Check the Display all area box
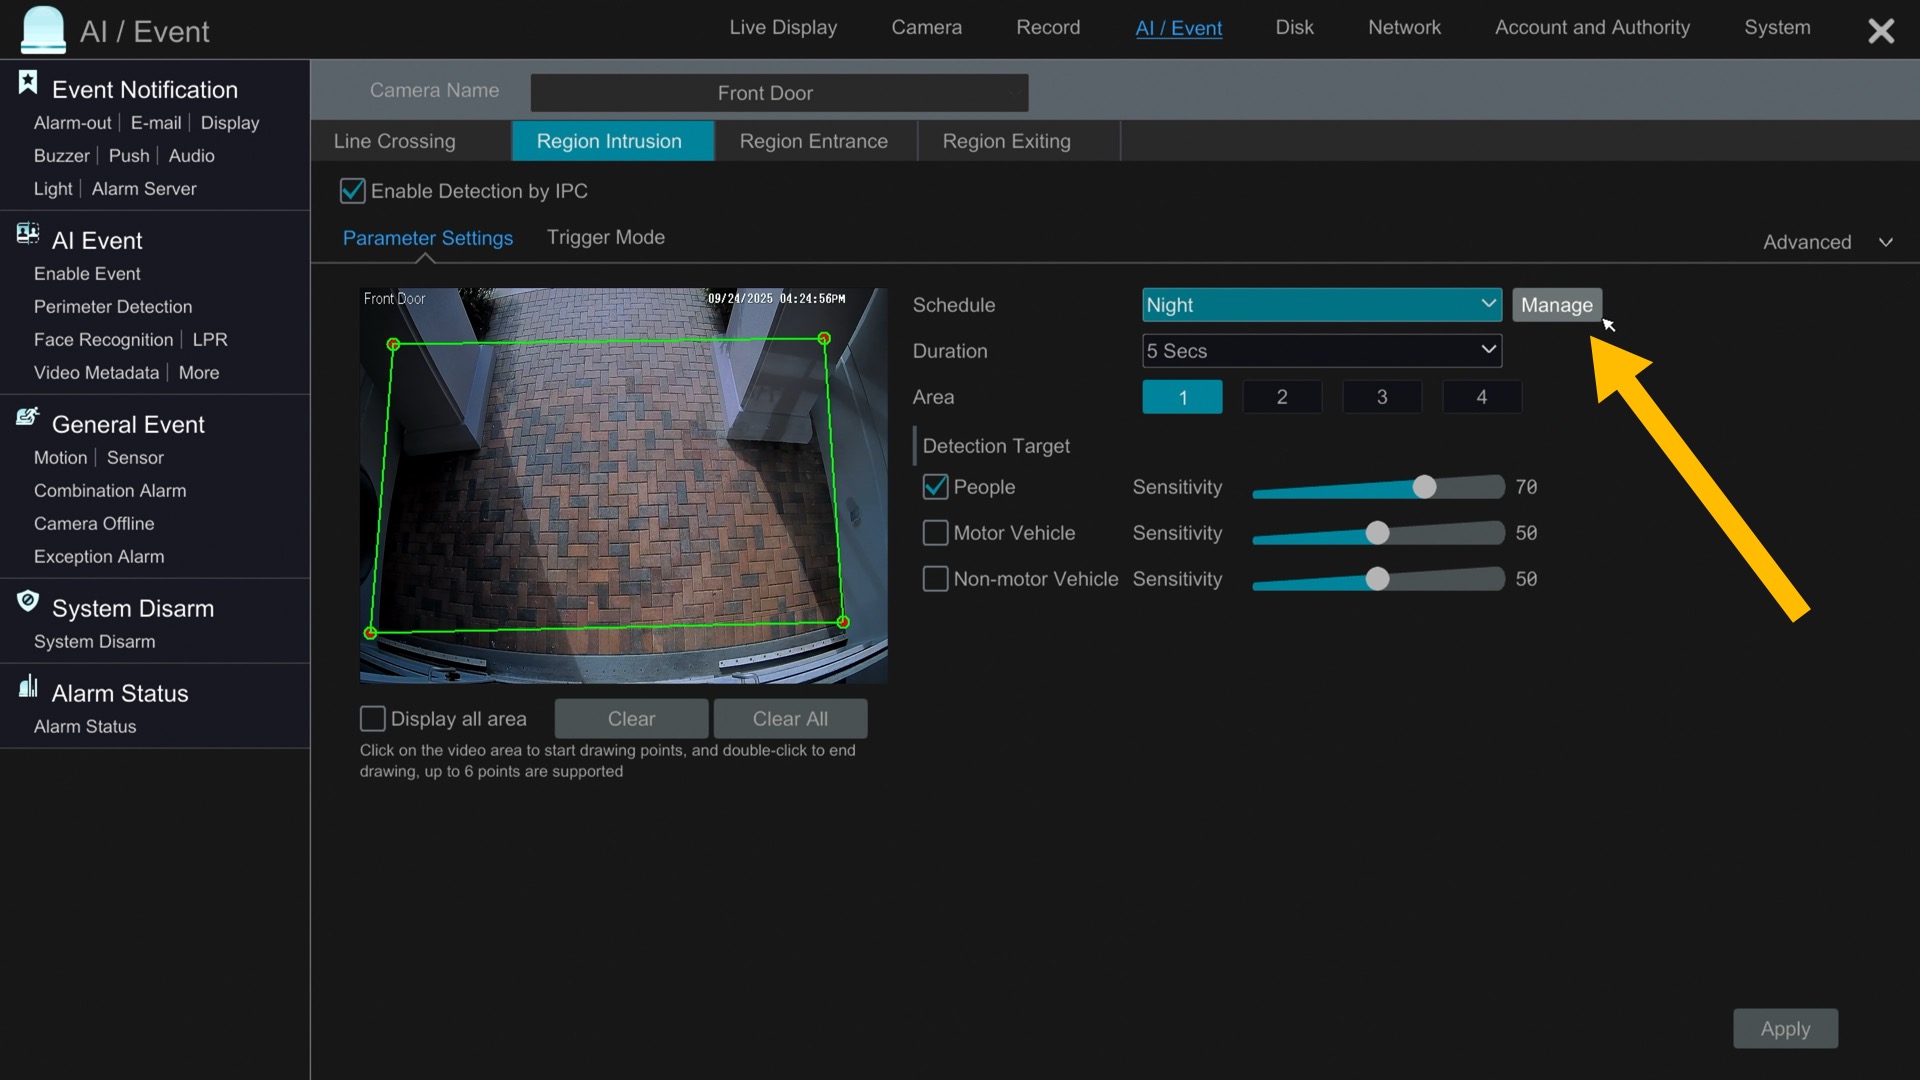This screenshot has width=1920, height=1080. click(372, 719)
